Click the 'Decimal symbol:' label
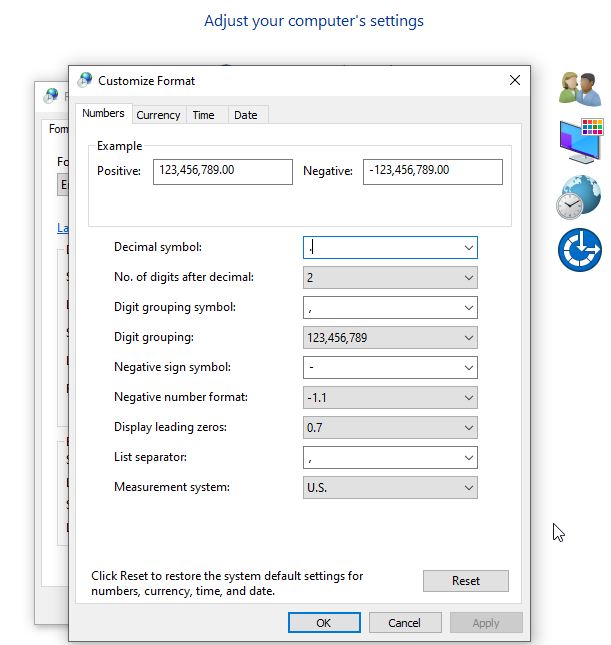 [158, 247]
